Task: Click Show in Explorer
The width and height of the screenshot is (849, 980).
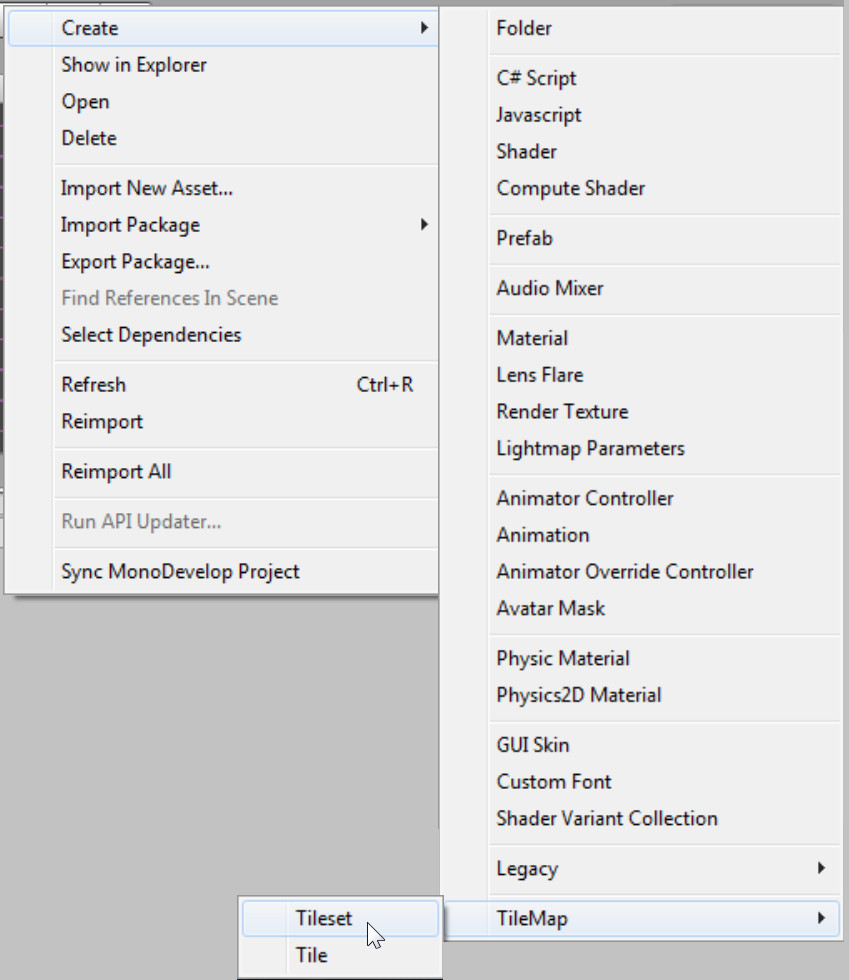Action: click(x=223, y=64)
